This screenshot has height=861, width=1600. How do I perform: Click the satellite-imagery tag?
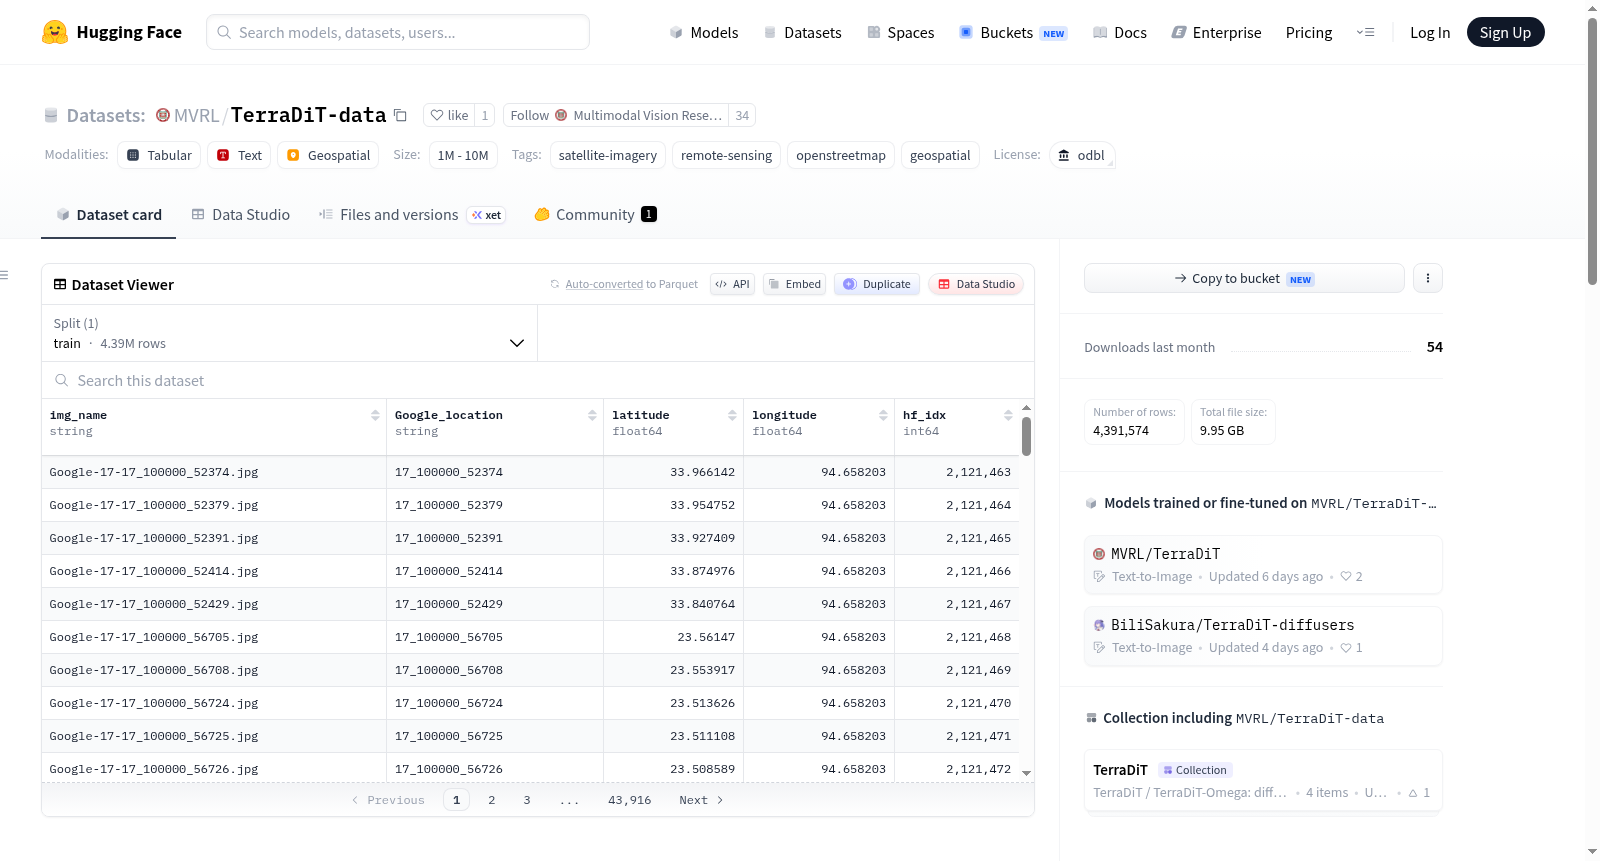tap(608, 155)
